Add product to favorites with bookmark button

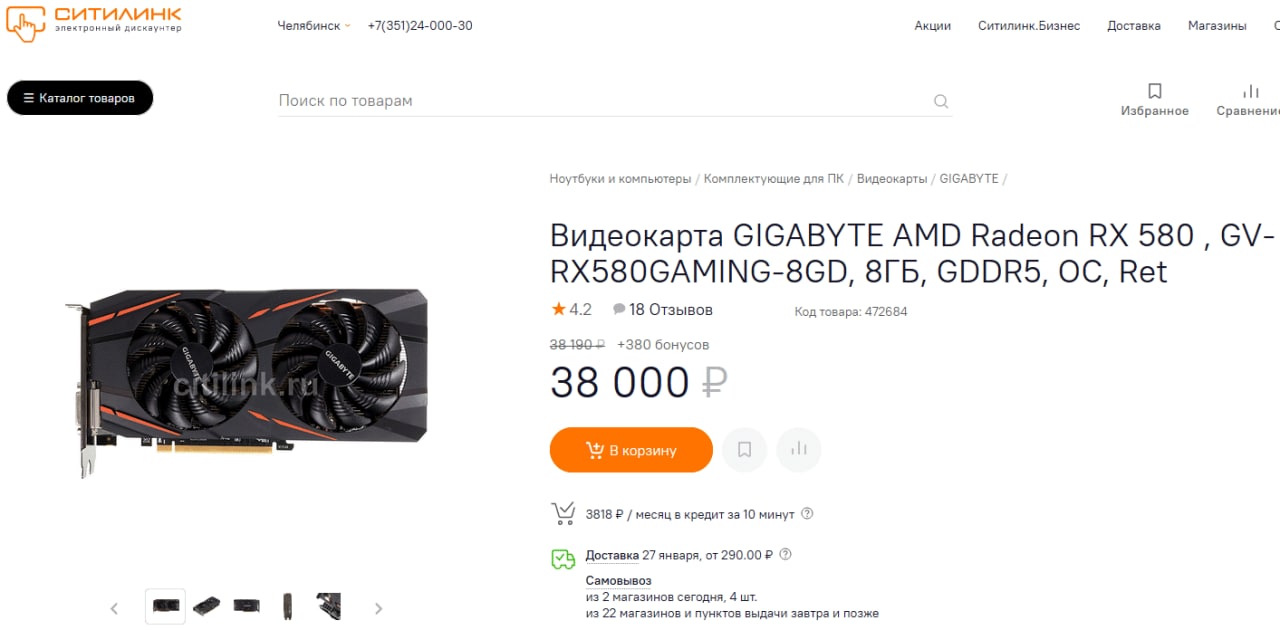[744, 450]
